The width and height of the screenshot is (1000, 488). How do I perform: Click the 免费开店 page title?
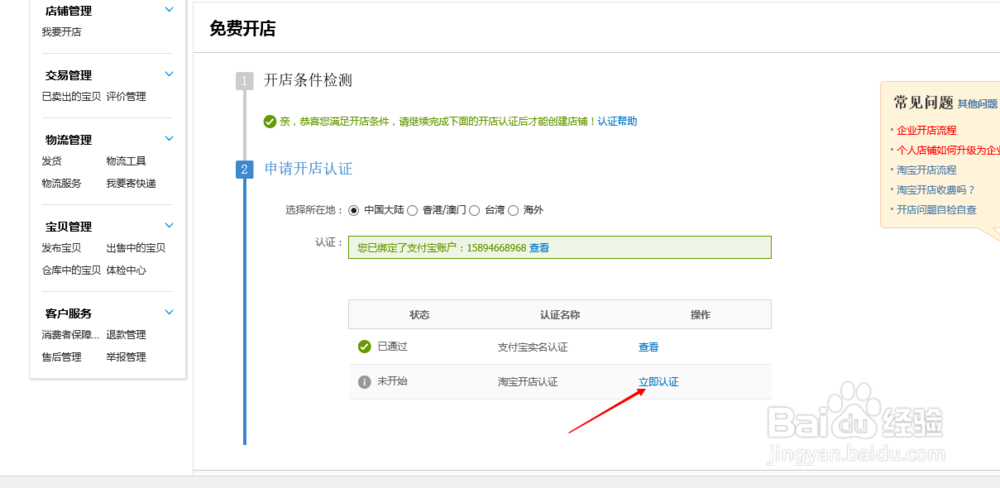pyautogui.click(x=242, y=28)
